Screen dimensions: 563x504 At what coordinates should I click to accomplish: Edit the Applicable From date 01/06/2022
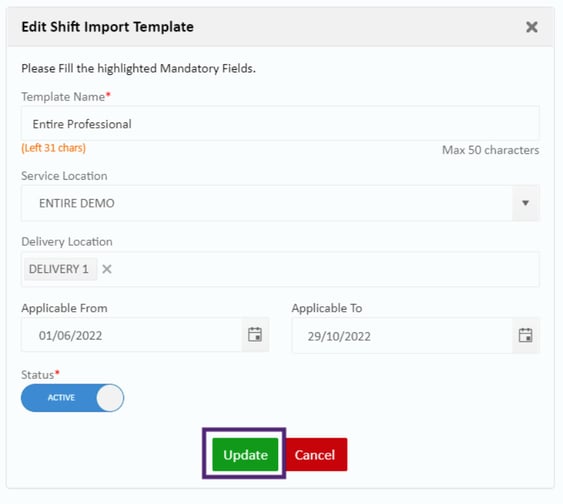[132, 335]
